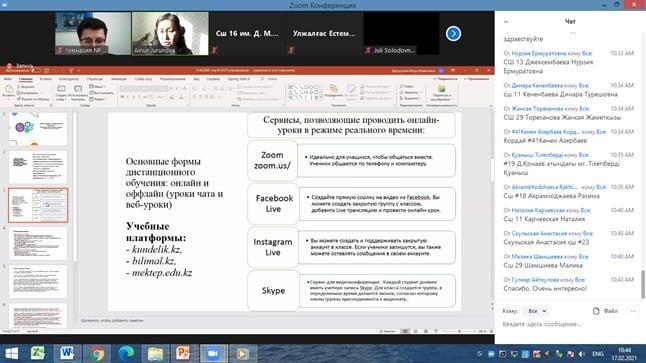Switch to the Анимация ribbon tab

[119, 79]
